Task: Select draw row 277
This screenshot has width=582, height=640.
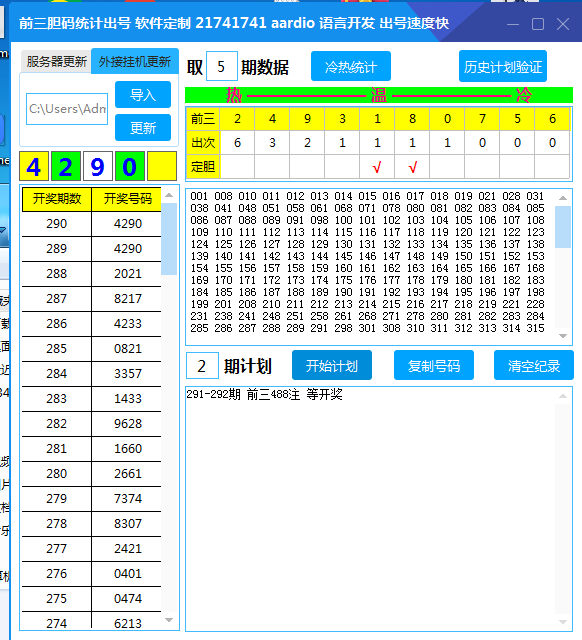Action: [x=91, y=549]
